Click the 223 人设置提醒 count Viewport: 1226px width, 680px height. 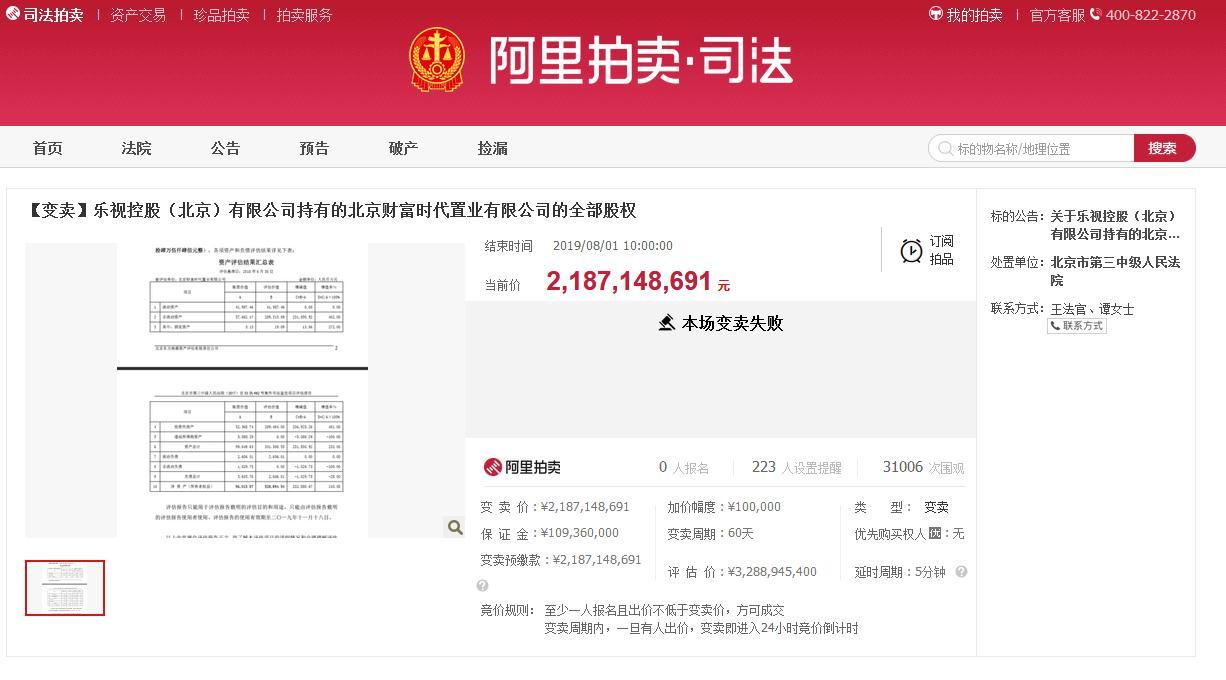(797, 467)
